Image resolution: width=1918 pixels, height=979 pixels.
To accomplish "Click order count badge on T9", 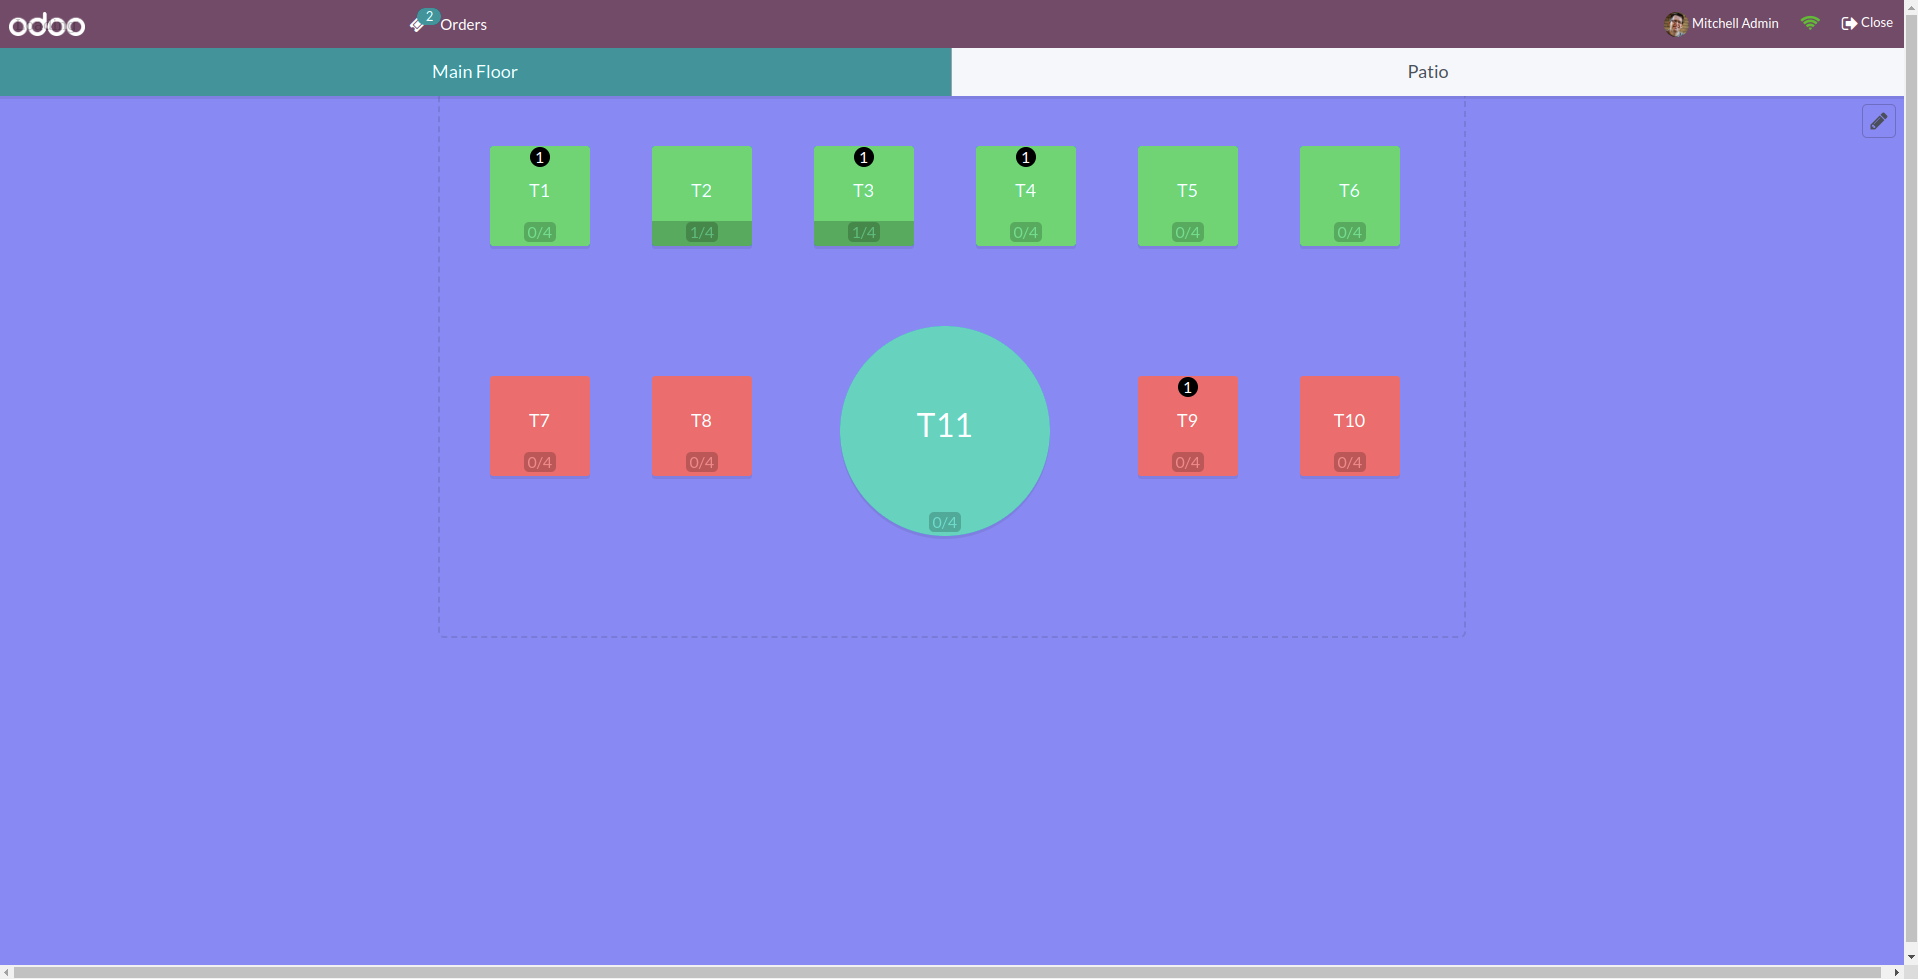I will [1188, 387].
